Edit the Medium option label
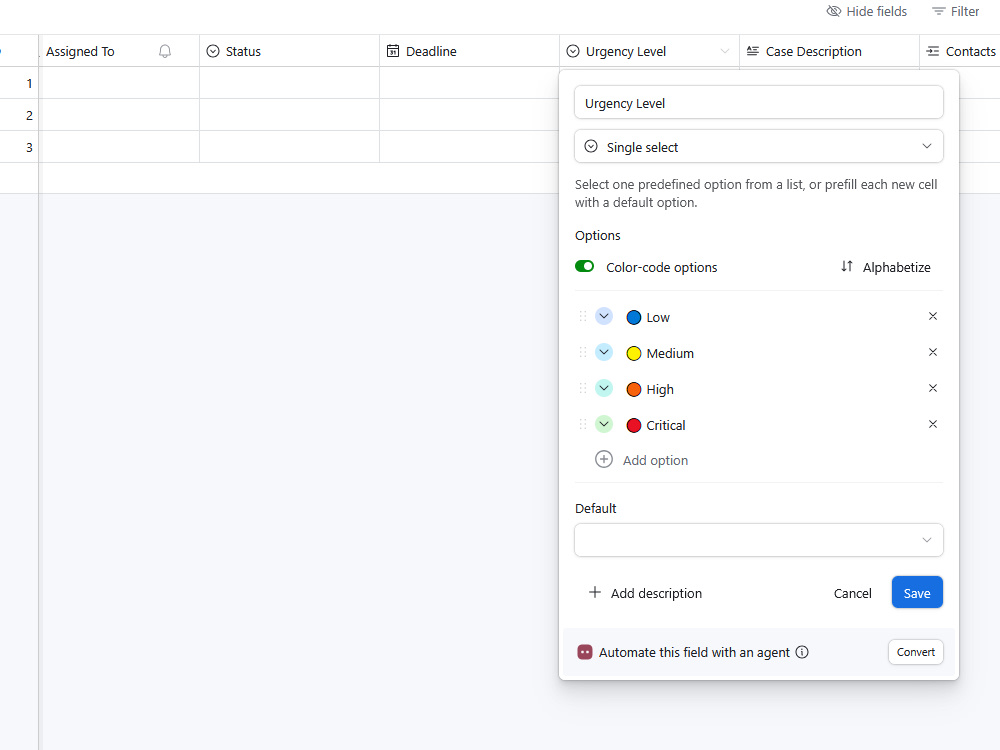This screenshot has width=1000, height=750. (670, 353)
